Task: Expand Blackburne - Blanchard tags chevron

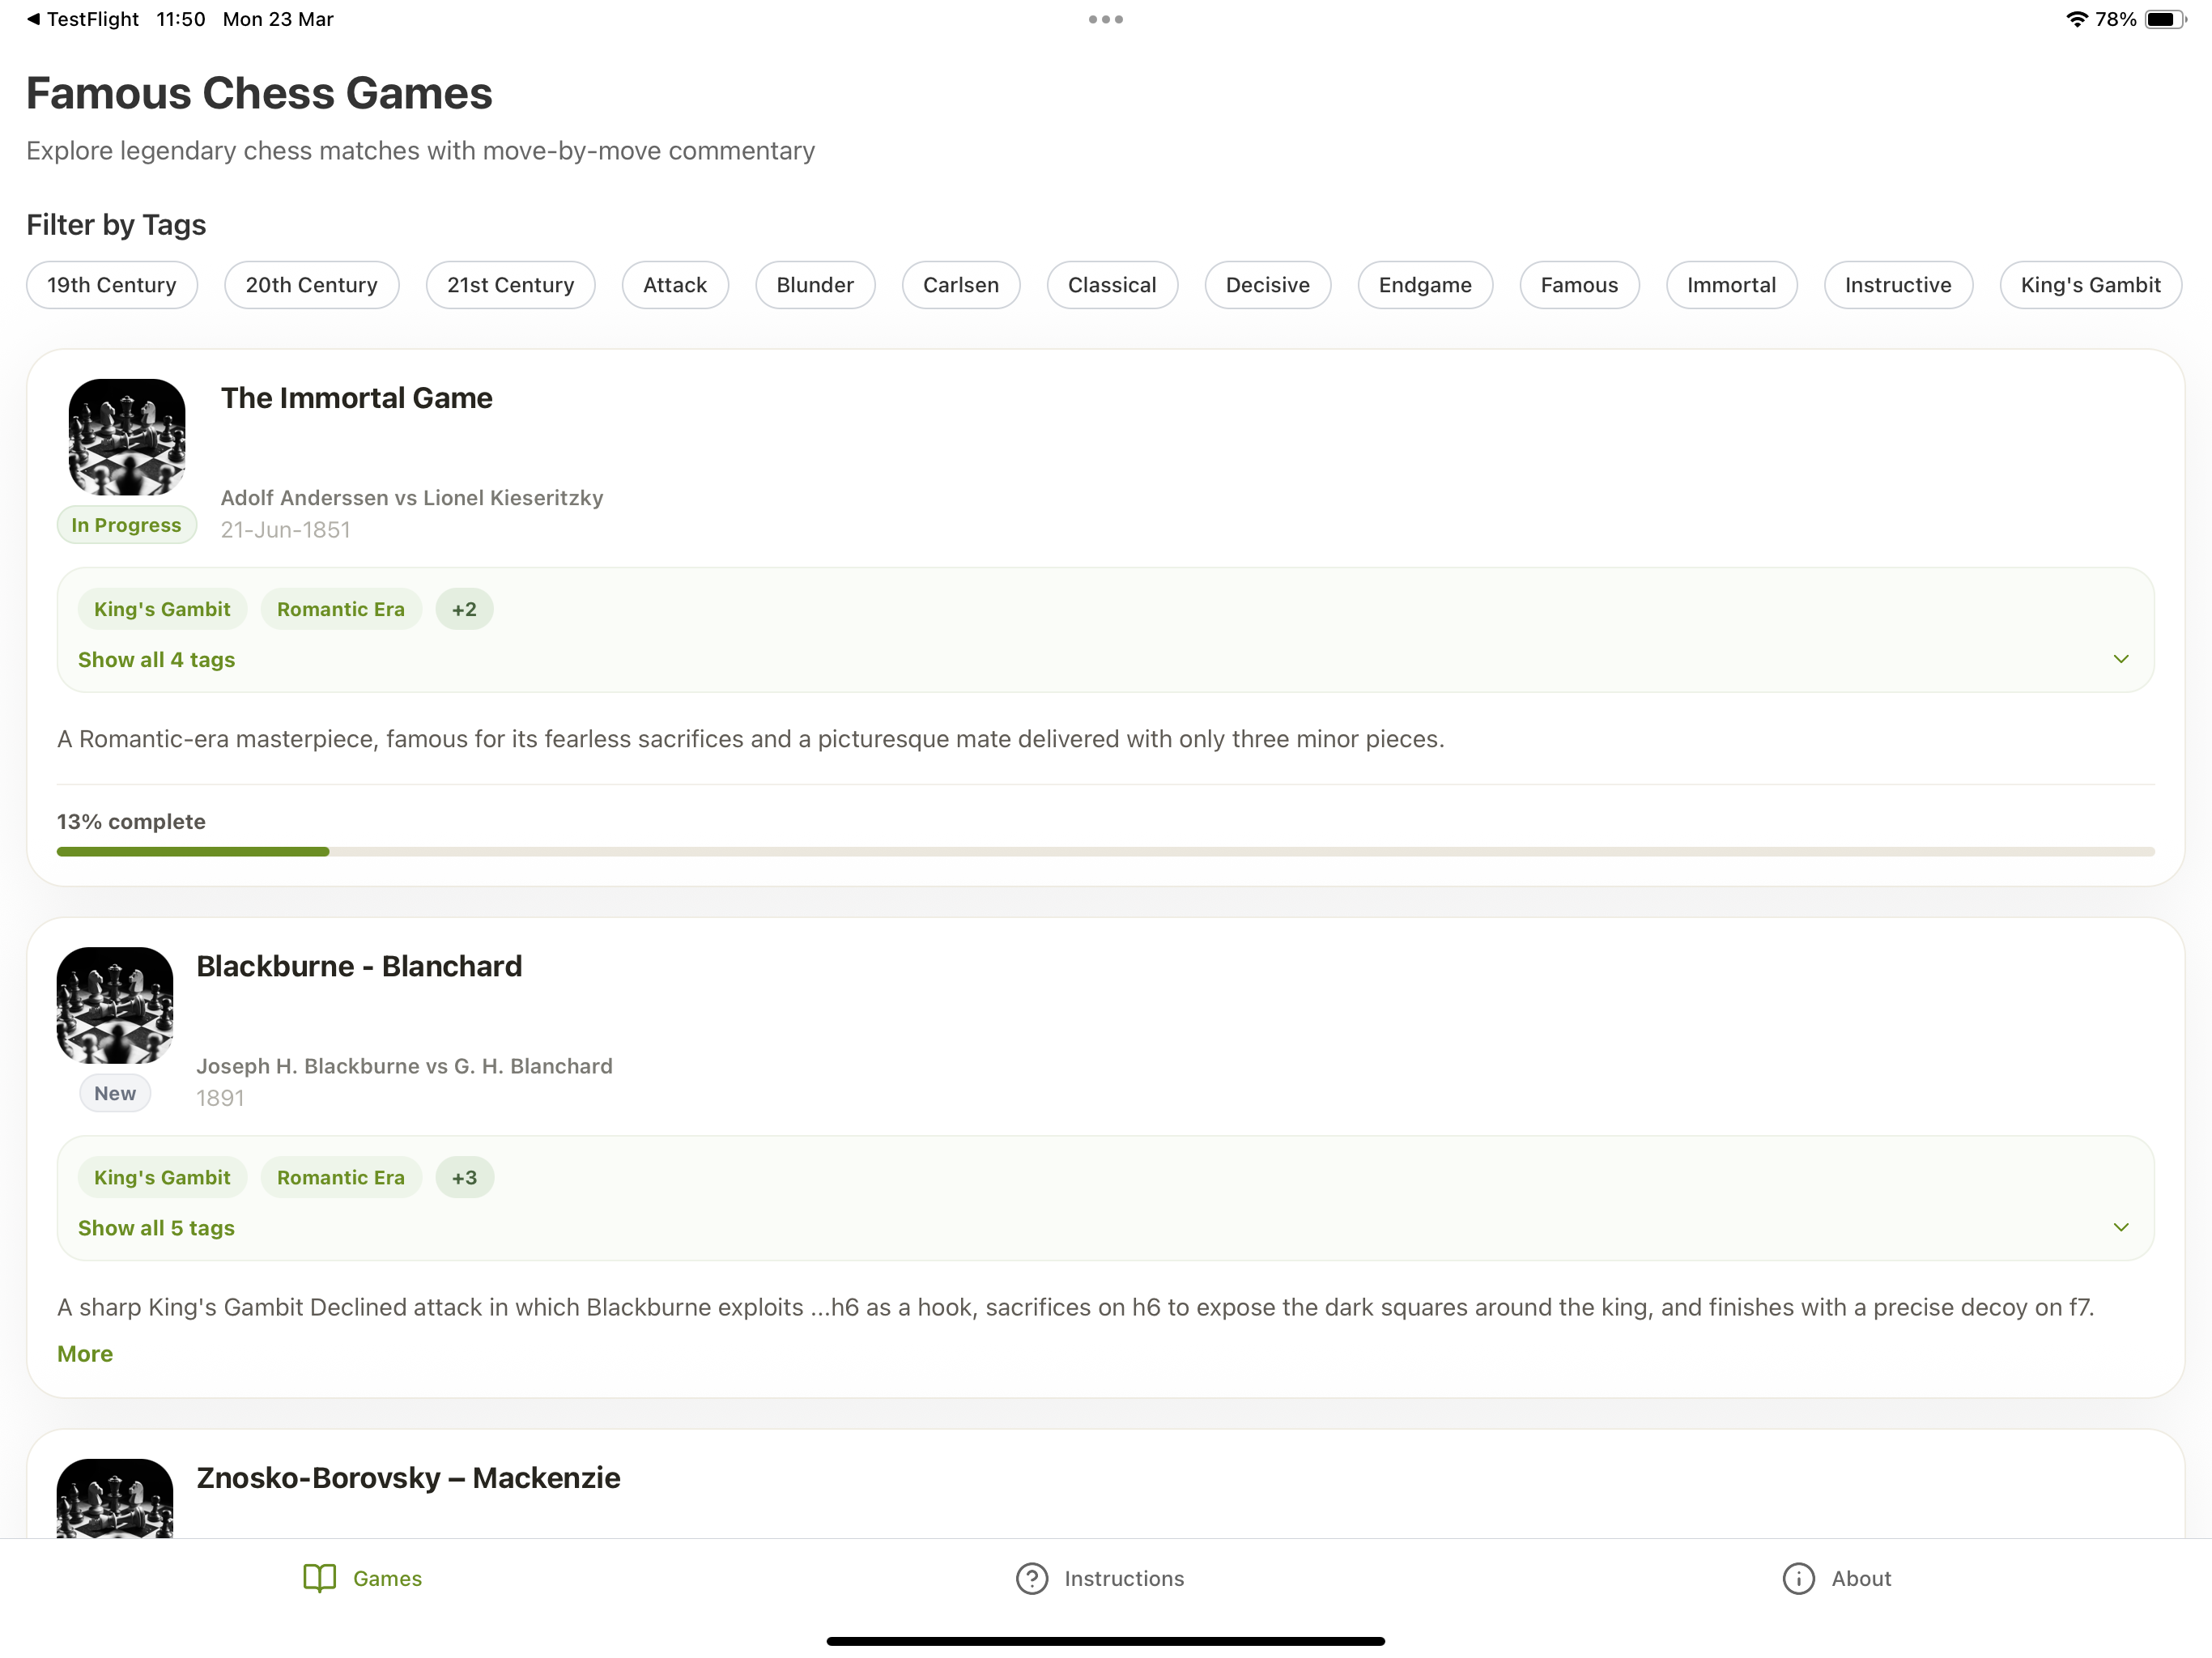Action: tap(2120, 1227)
